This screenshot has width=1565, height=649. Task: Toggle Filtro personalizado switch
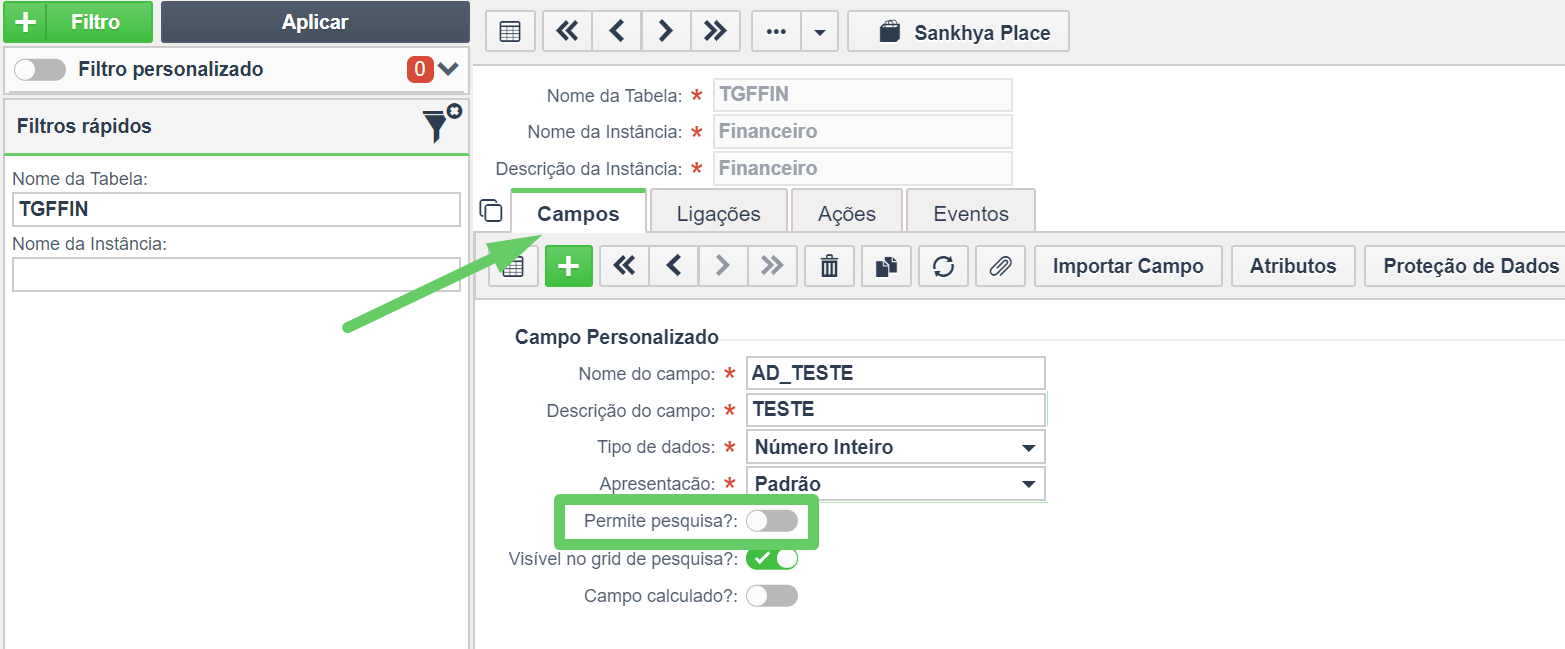[40, 69]
